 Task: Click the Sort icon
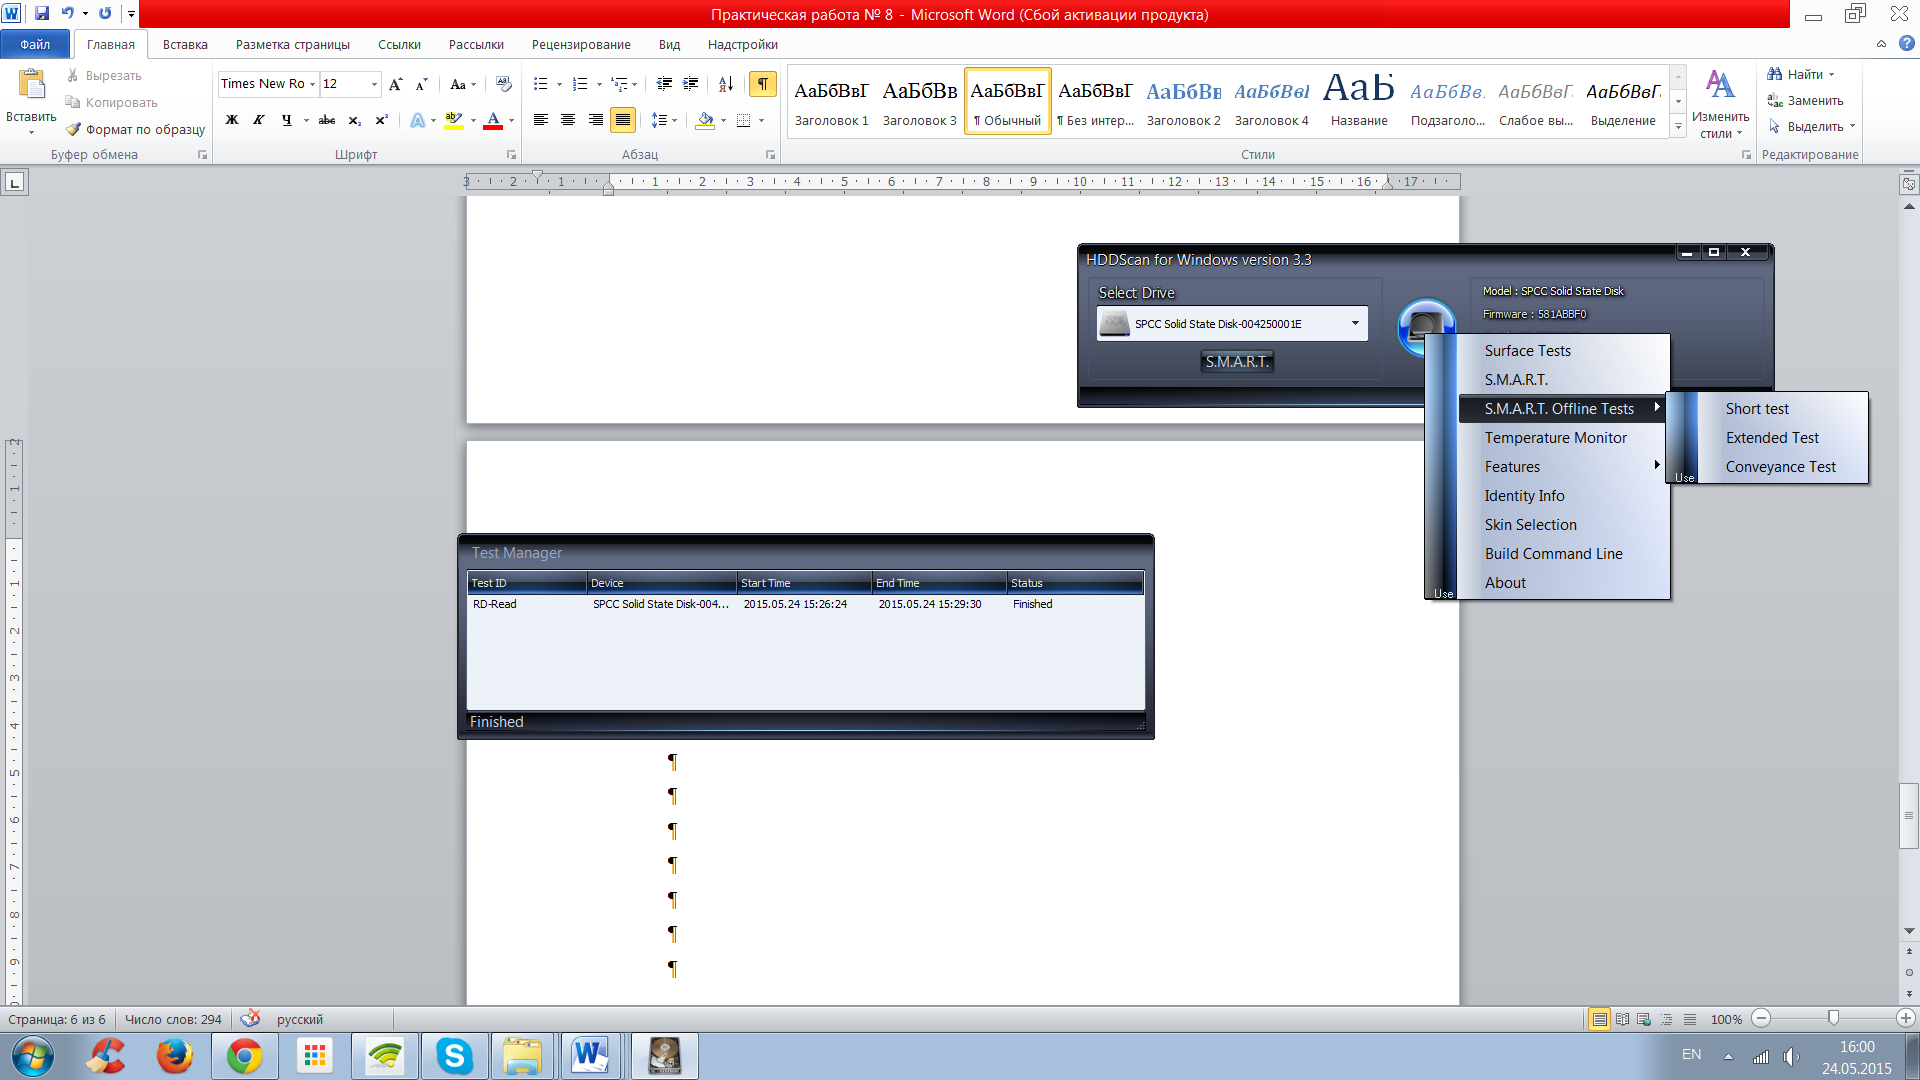(x=726, y=84)
